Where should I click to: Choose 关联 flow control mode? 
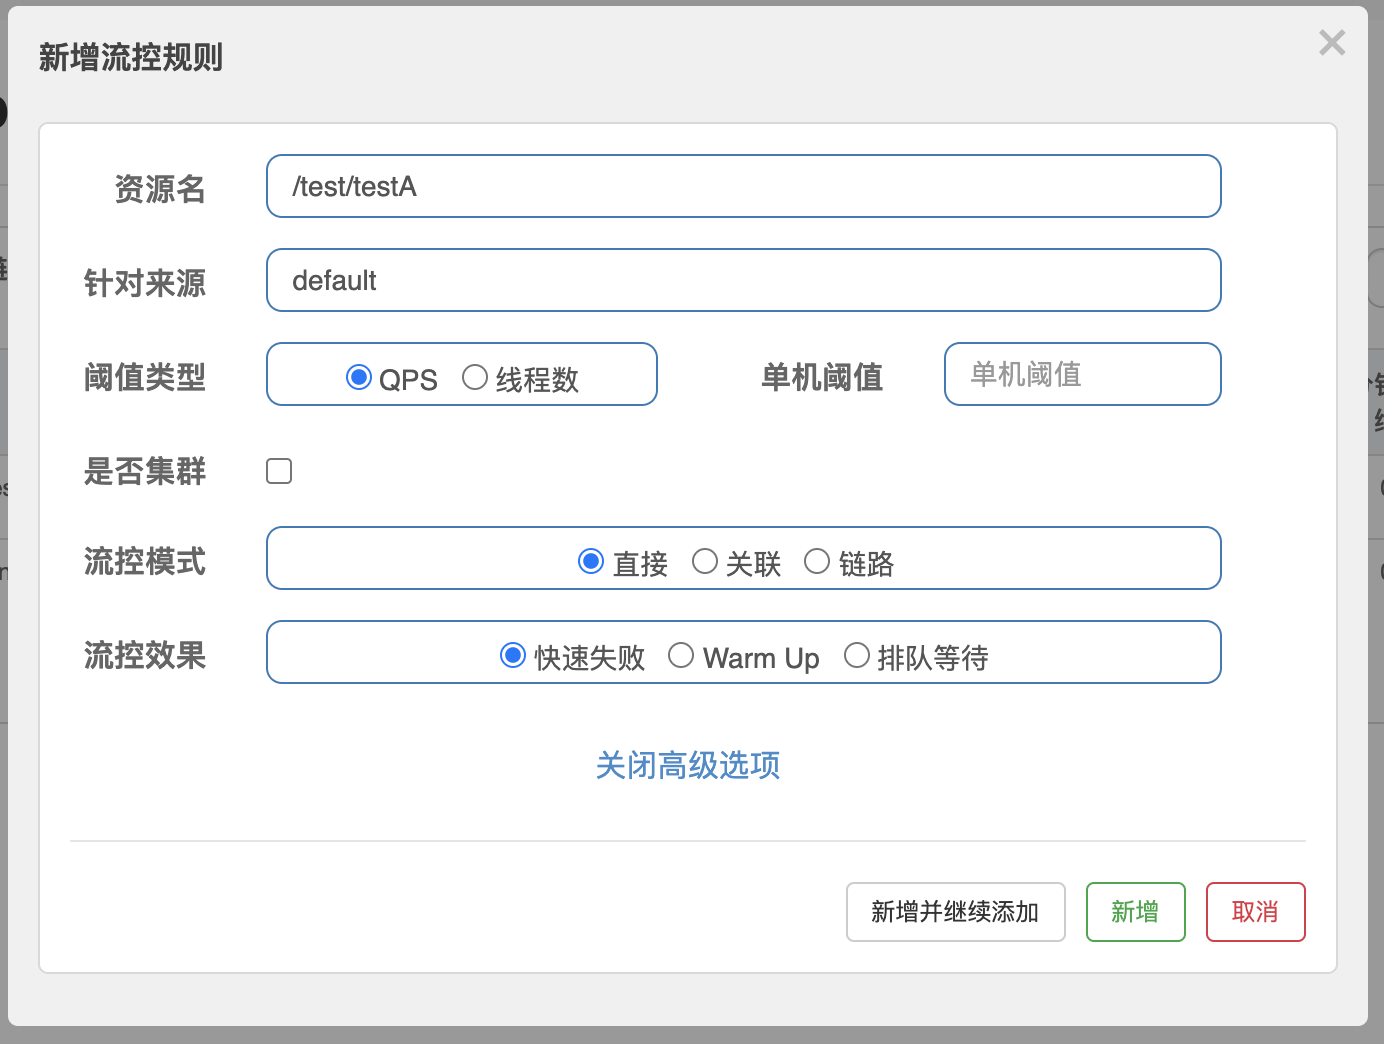click(x=705, y=561)
